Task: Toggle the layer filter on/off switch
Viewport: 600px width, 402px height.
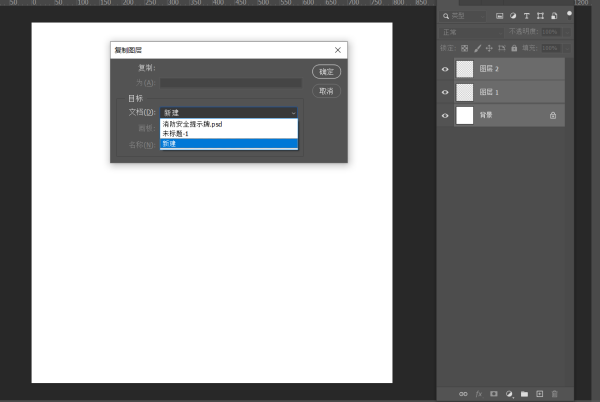Action: pyautogui.click(x=570, y=15)
